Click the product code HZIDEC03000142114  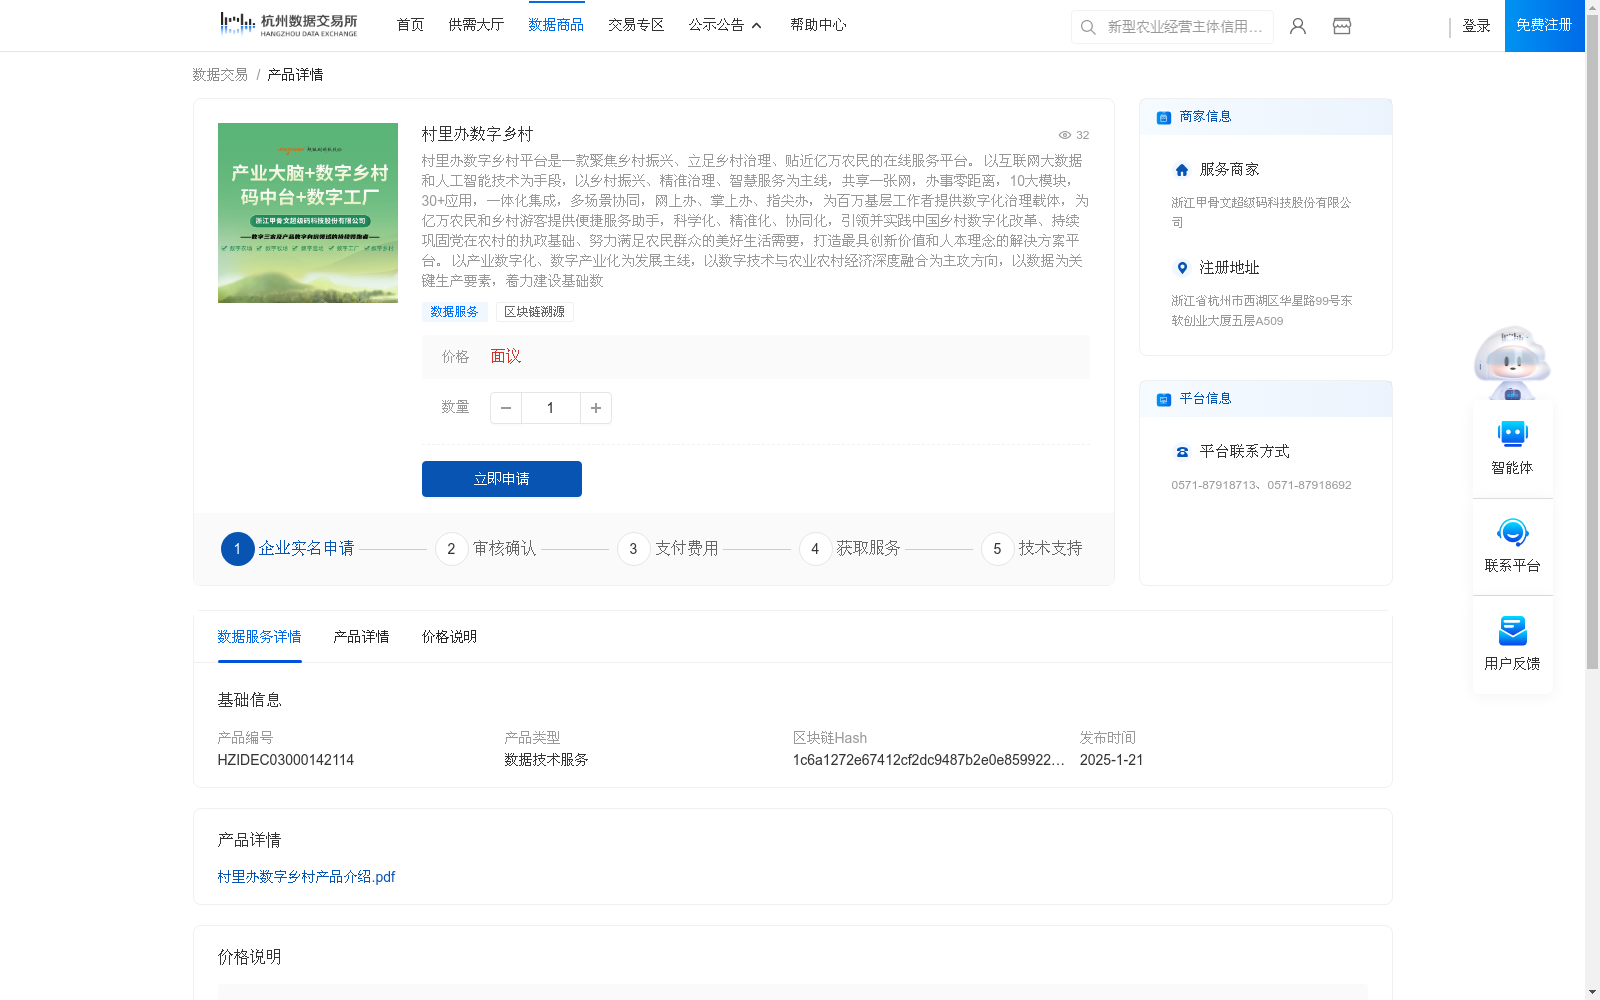coord(286,760)
